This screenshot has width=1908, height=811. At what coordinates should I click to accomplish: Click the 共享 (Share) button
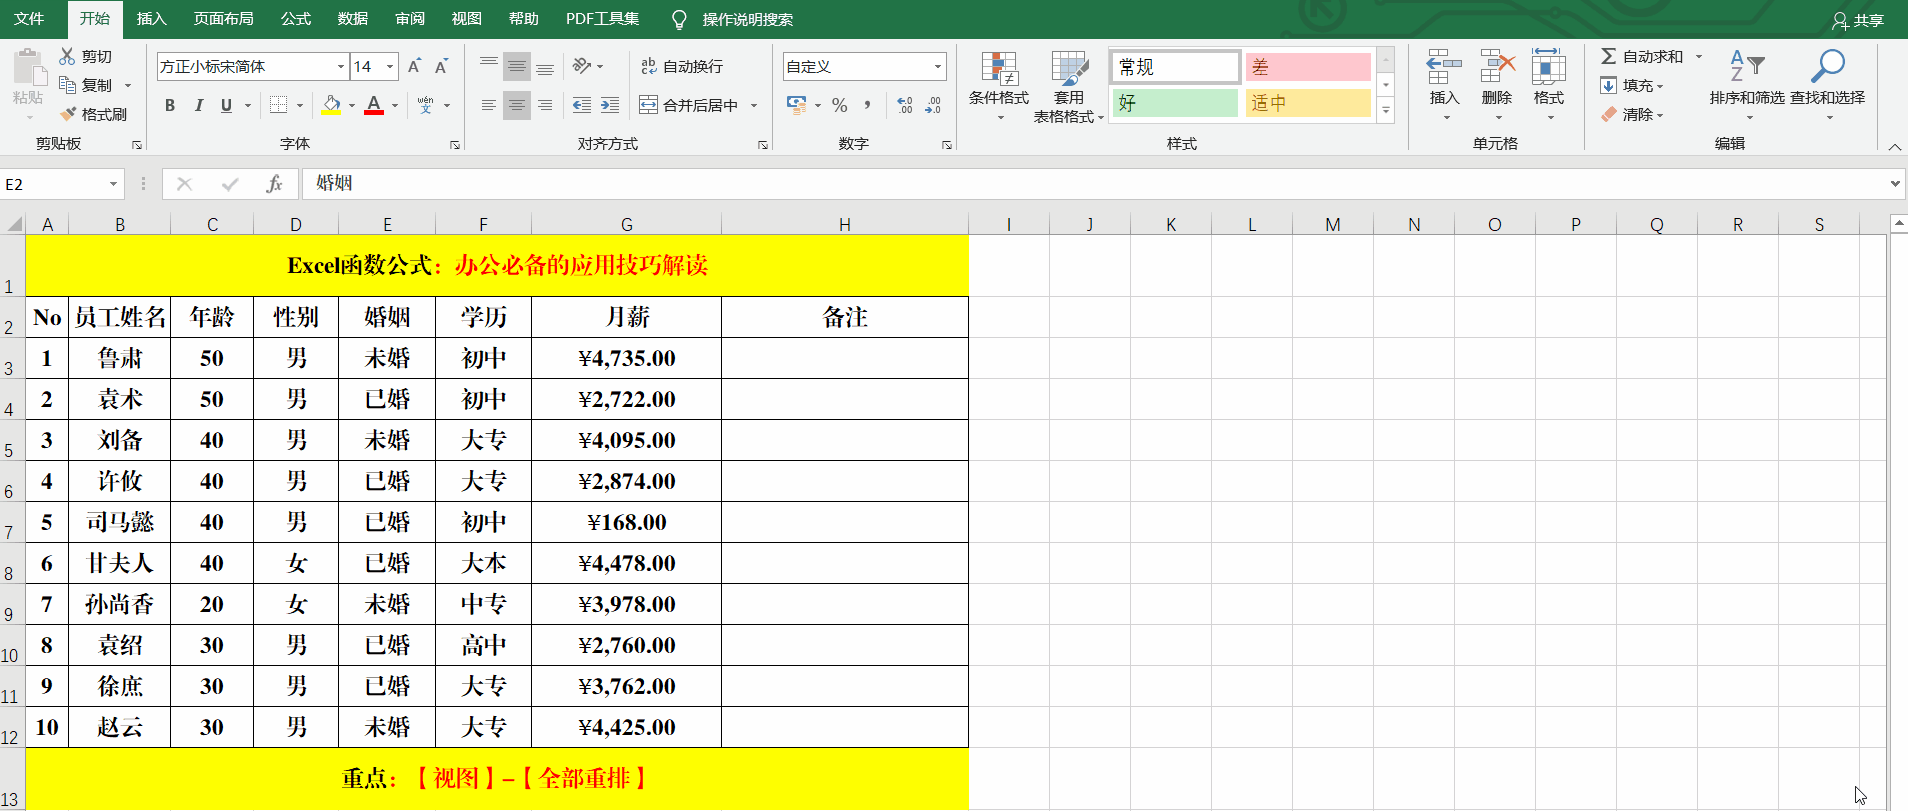pyautogui.click(x=1858, y=20)
